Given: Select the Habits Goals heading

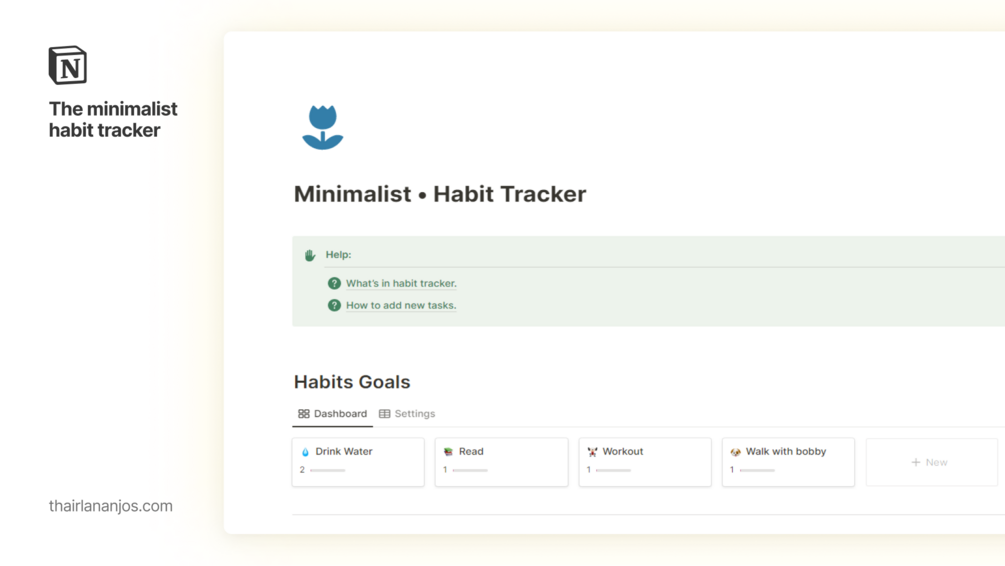Looking at the screenshot, I should pos(352,382).
